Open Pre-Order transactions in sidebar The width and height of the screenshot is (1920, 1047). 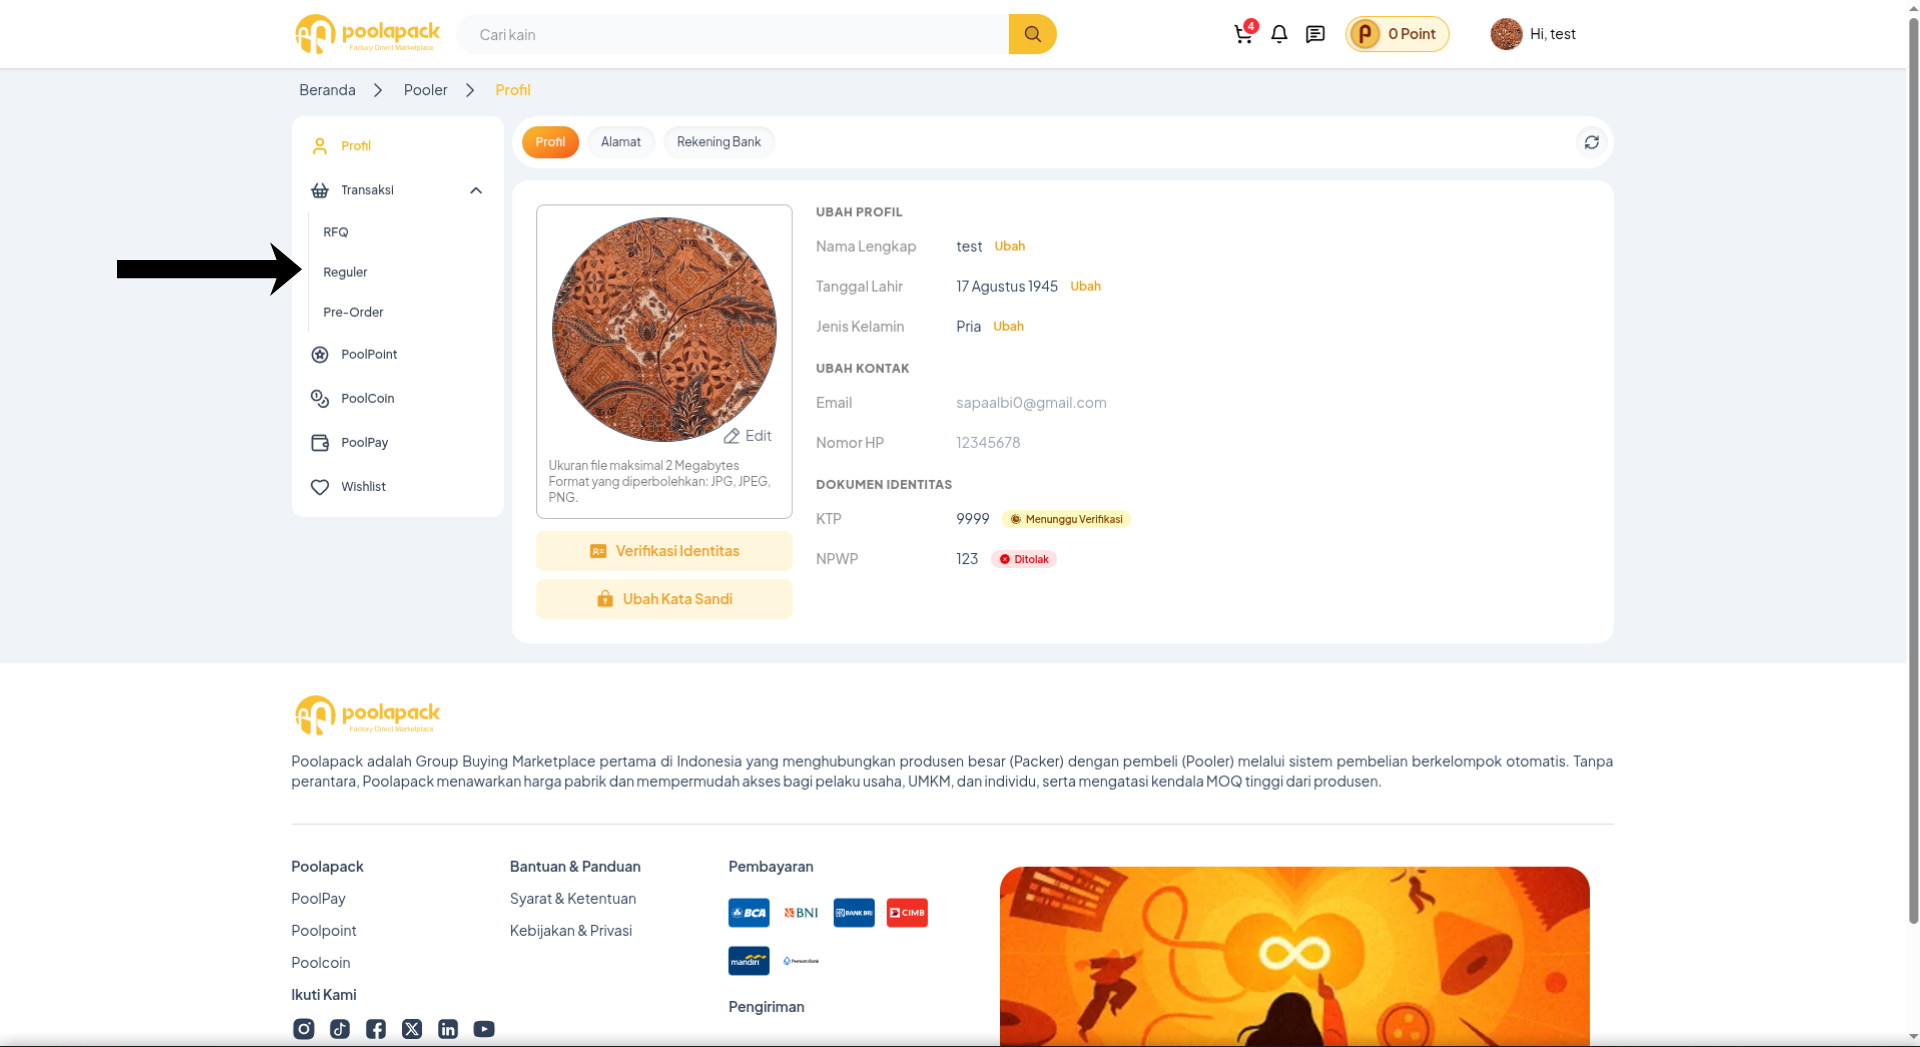tap(353, 312)
